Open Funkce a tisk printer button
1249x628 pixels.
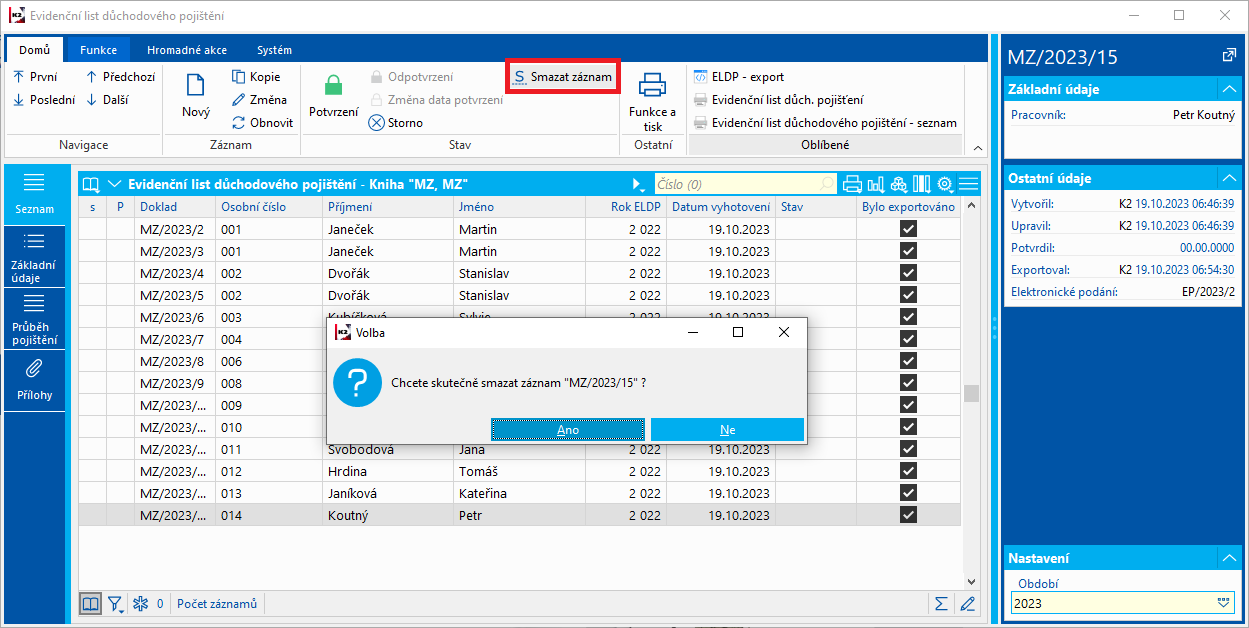coord(652,101)
